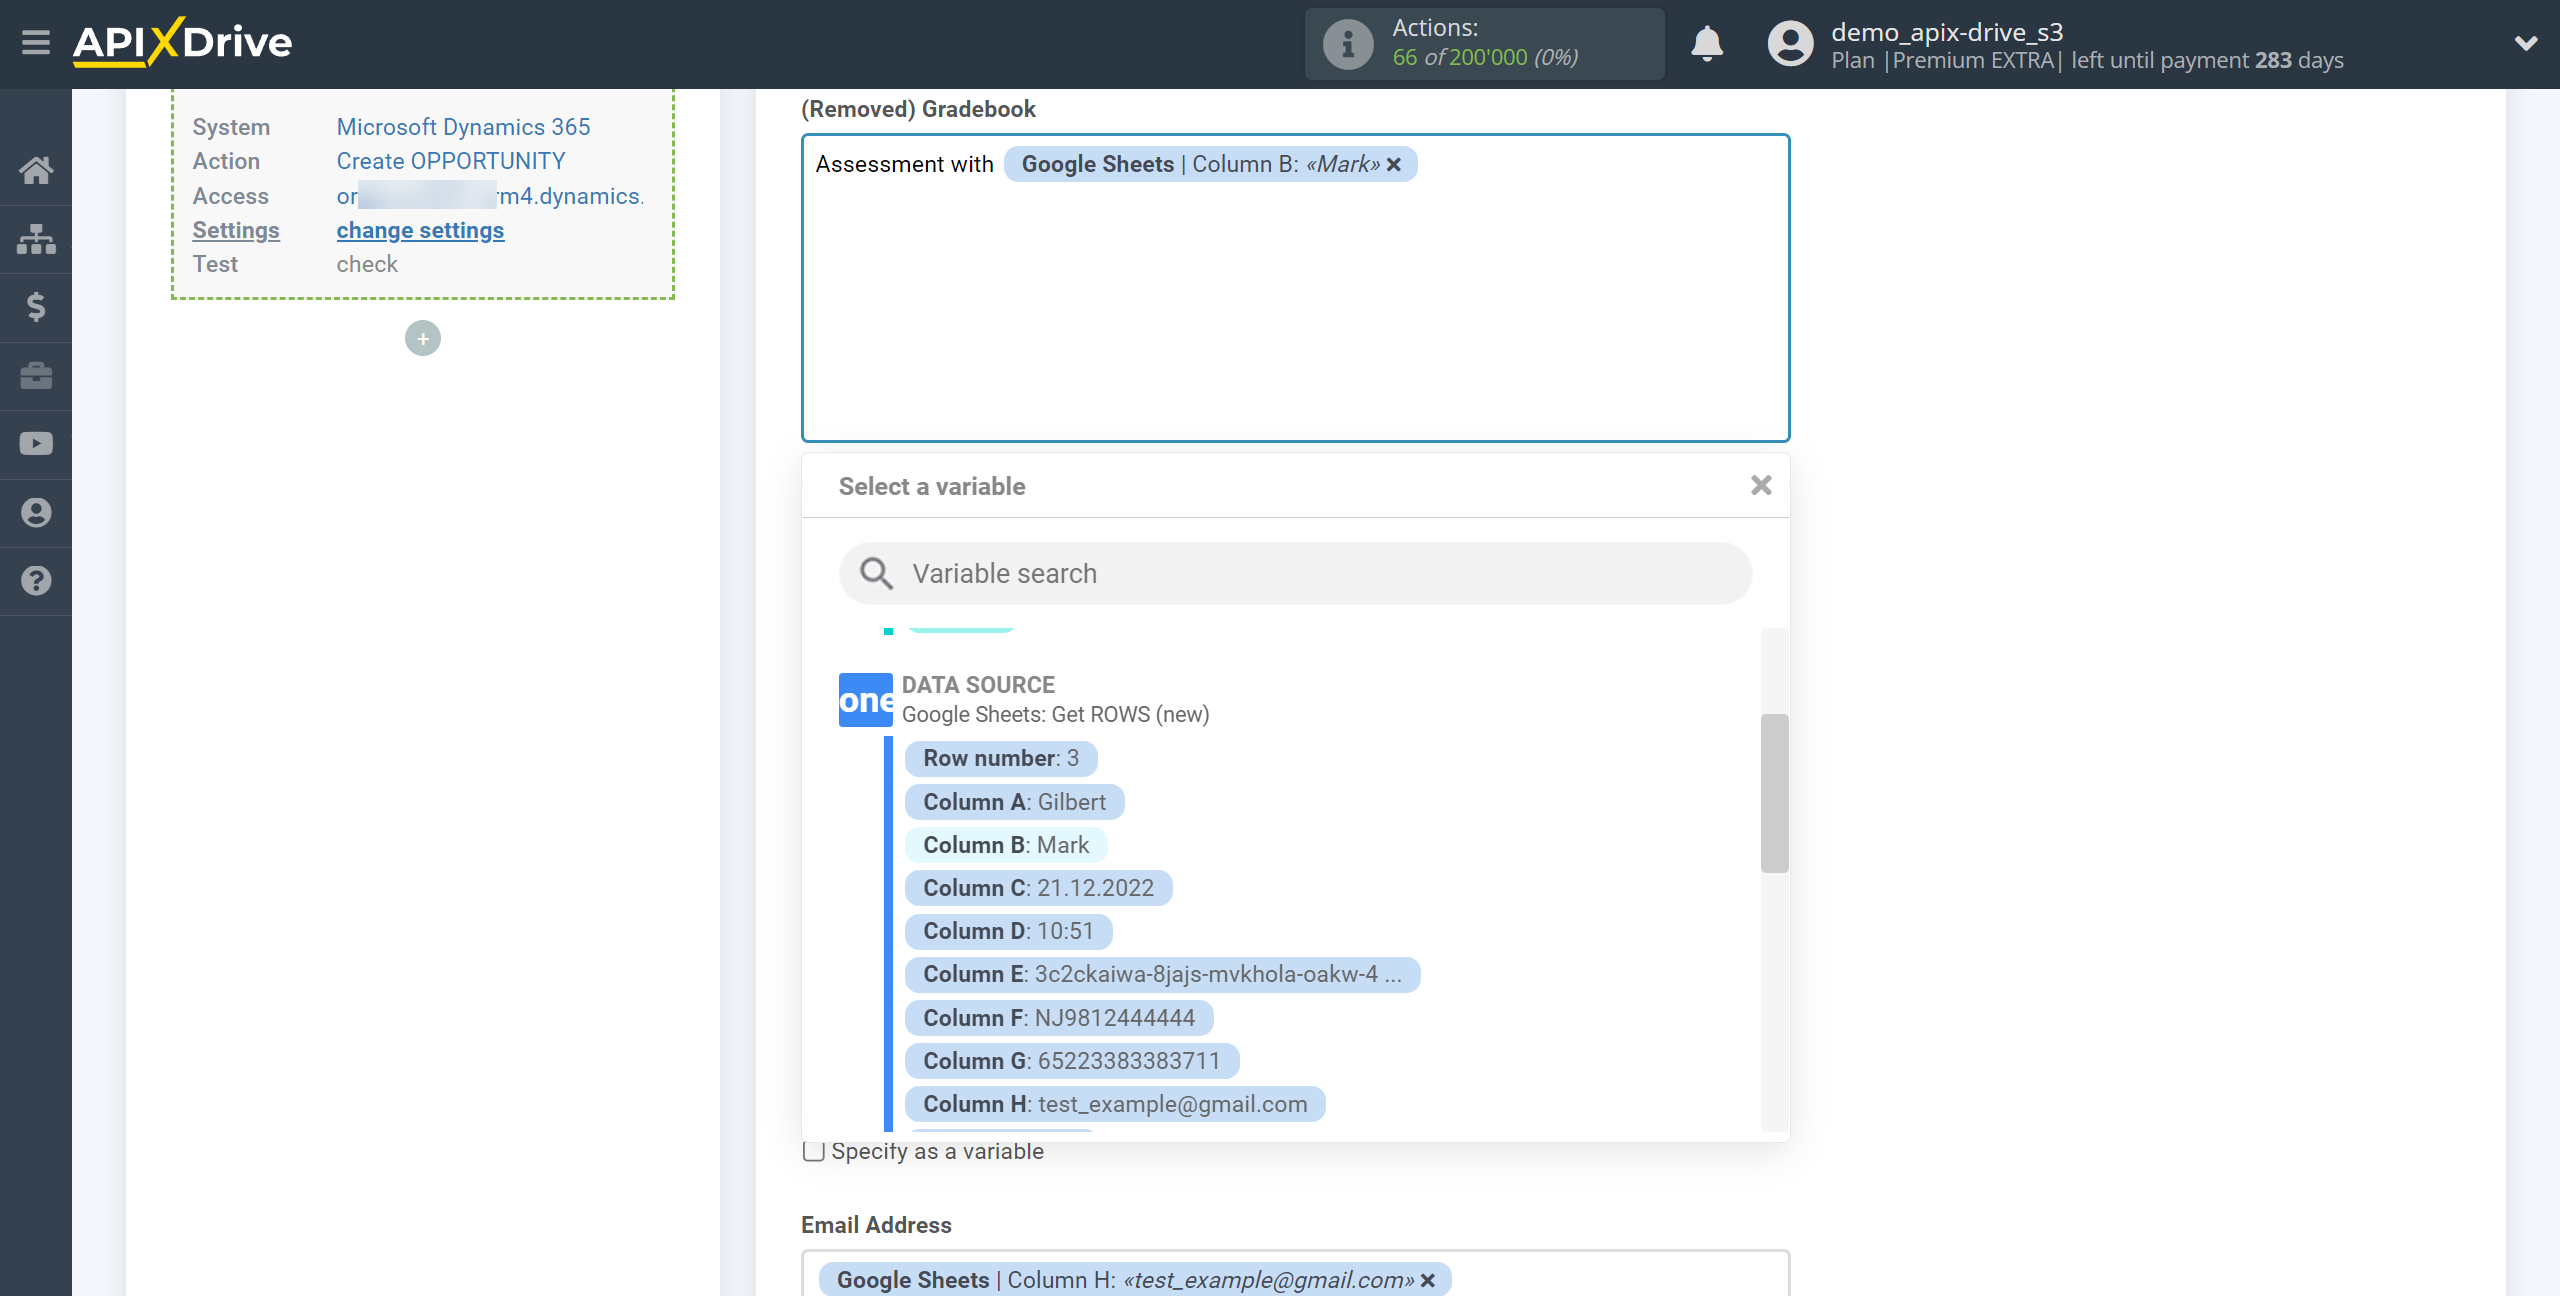Click the Variable search magnifier icon
This screenshot has width=2560, height=1296.
click(x=877, y=574)
